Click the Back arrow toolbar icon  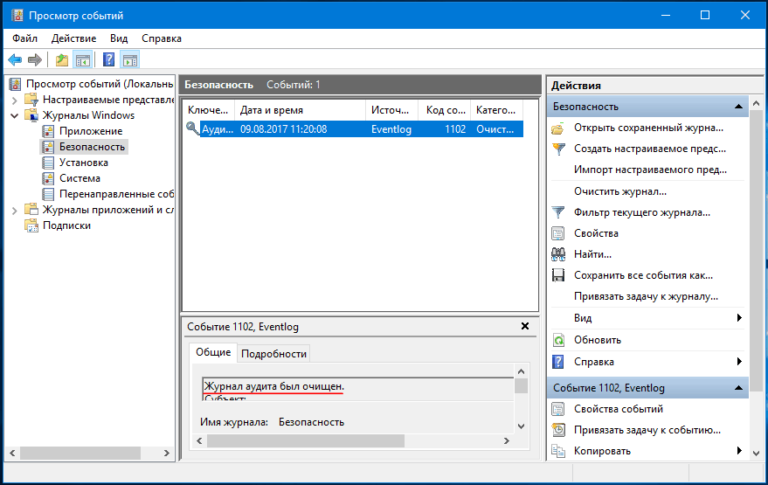coord(15,60)
